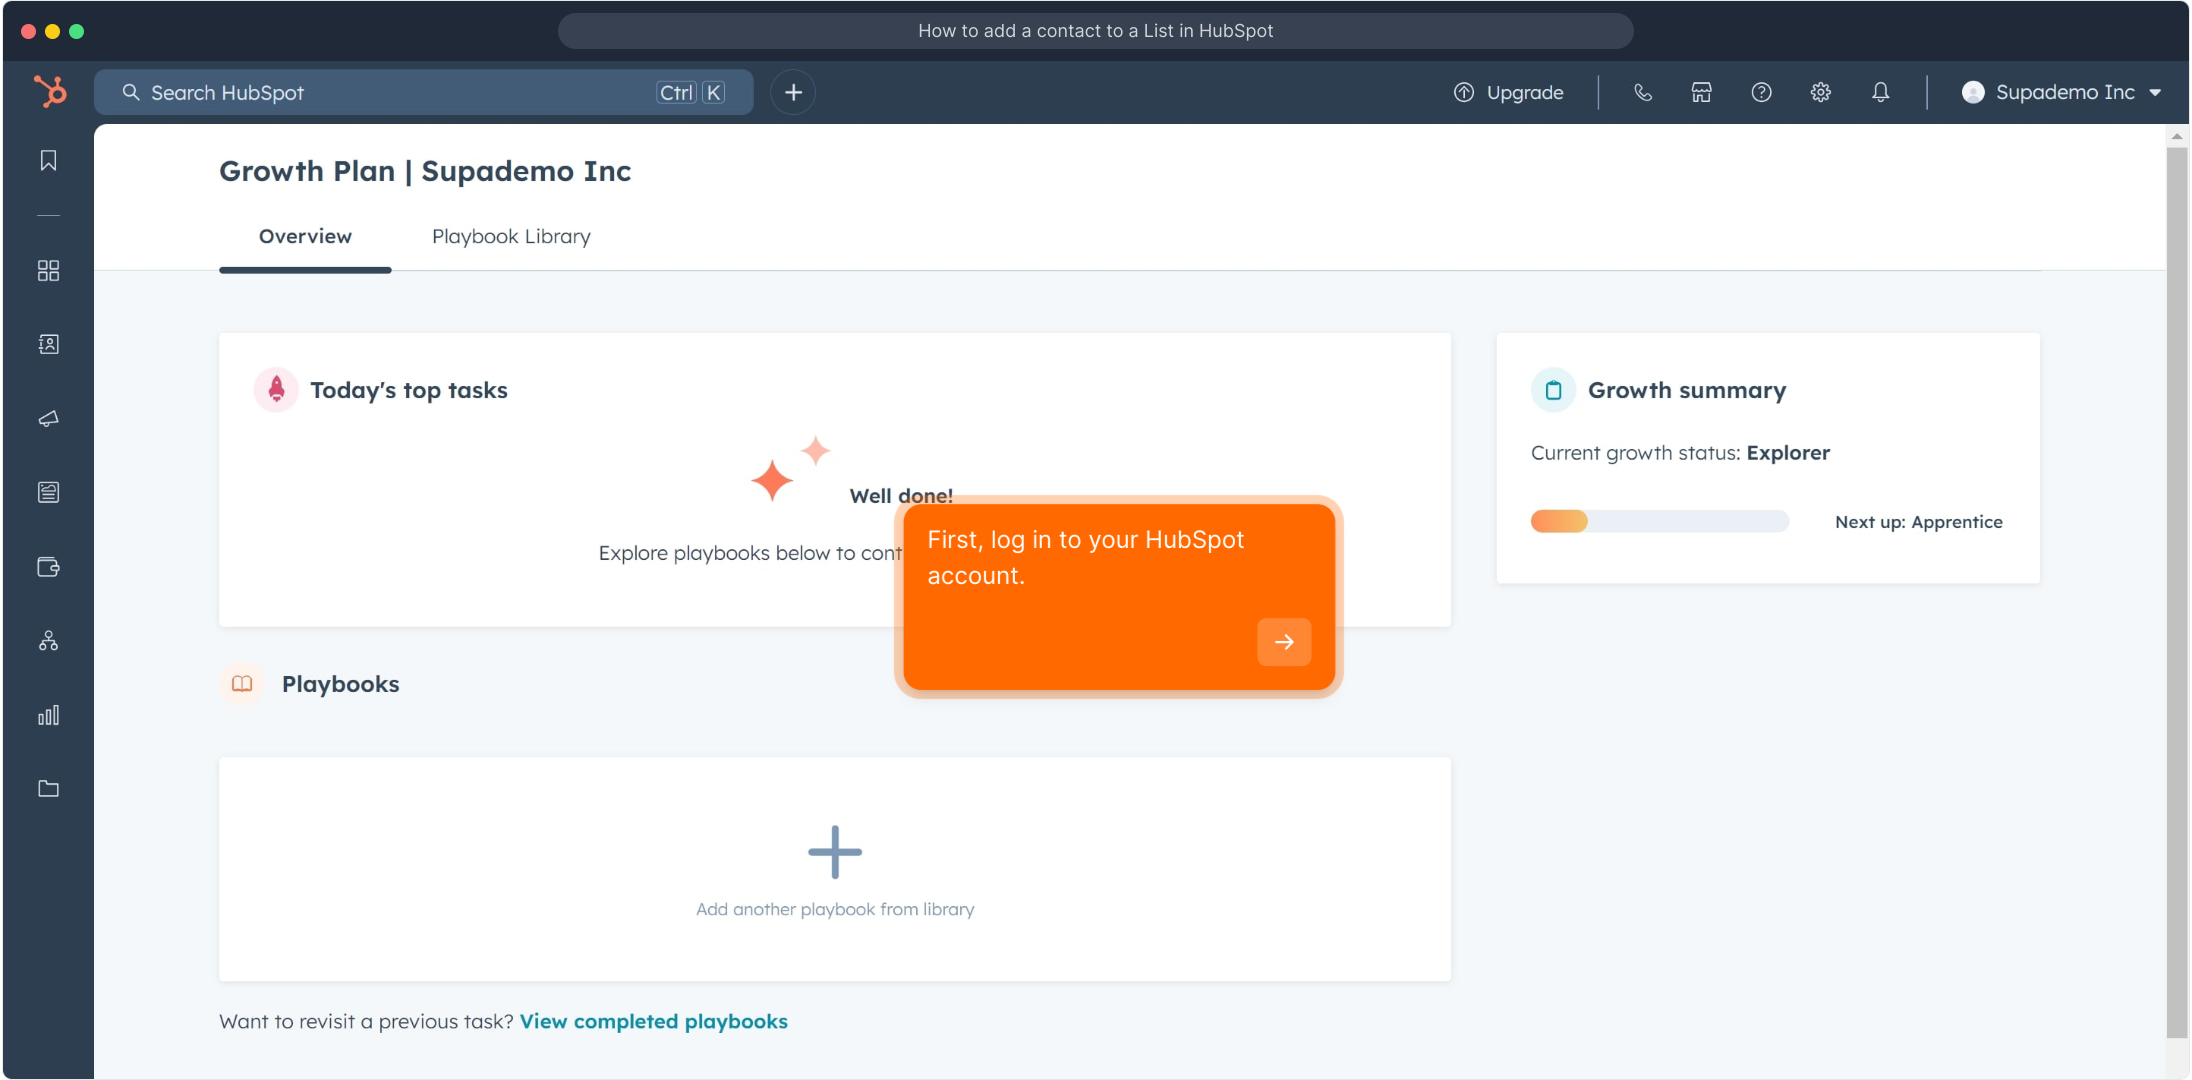Switch to the Playbook Library tab
This screenshot has width=2192, height=1080.
coord(511,237)
